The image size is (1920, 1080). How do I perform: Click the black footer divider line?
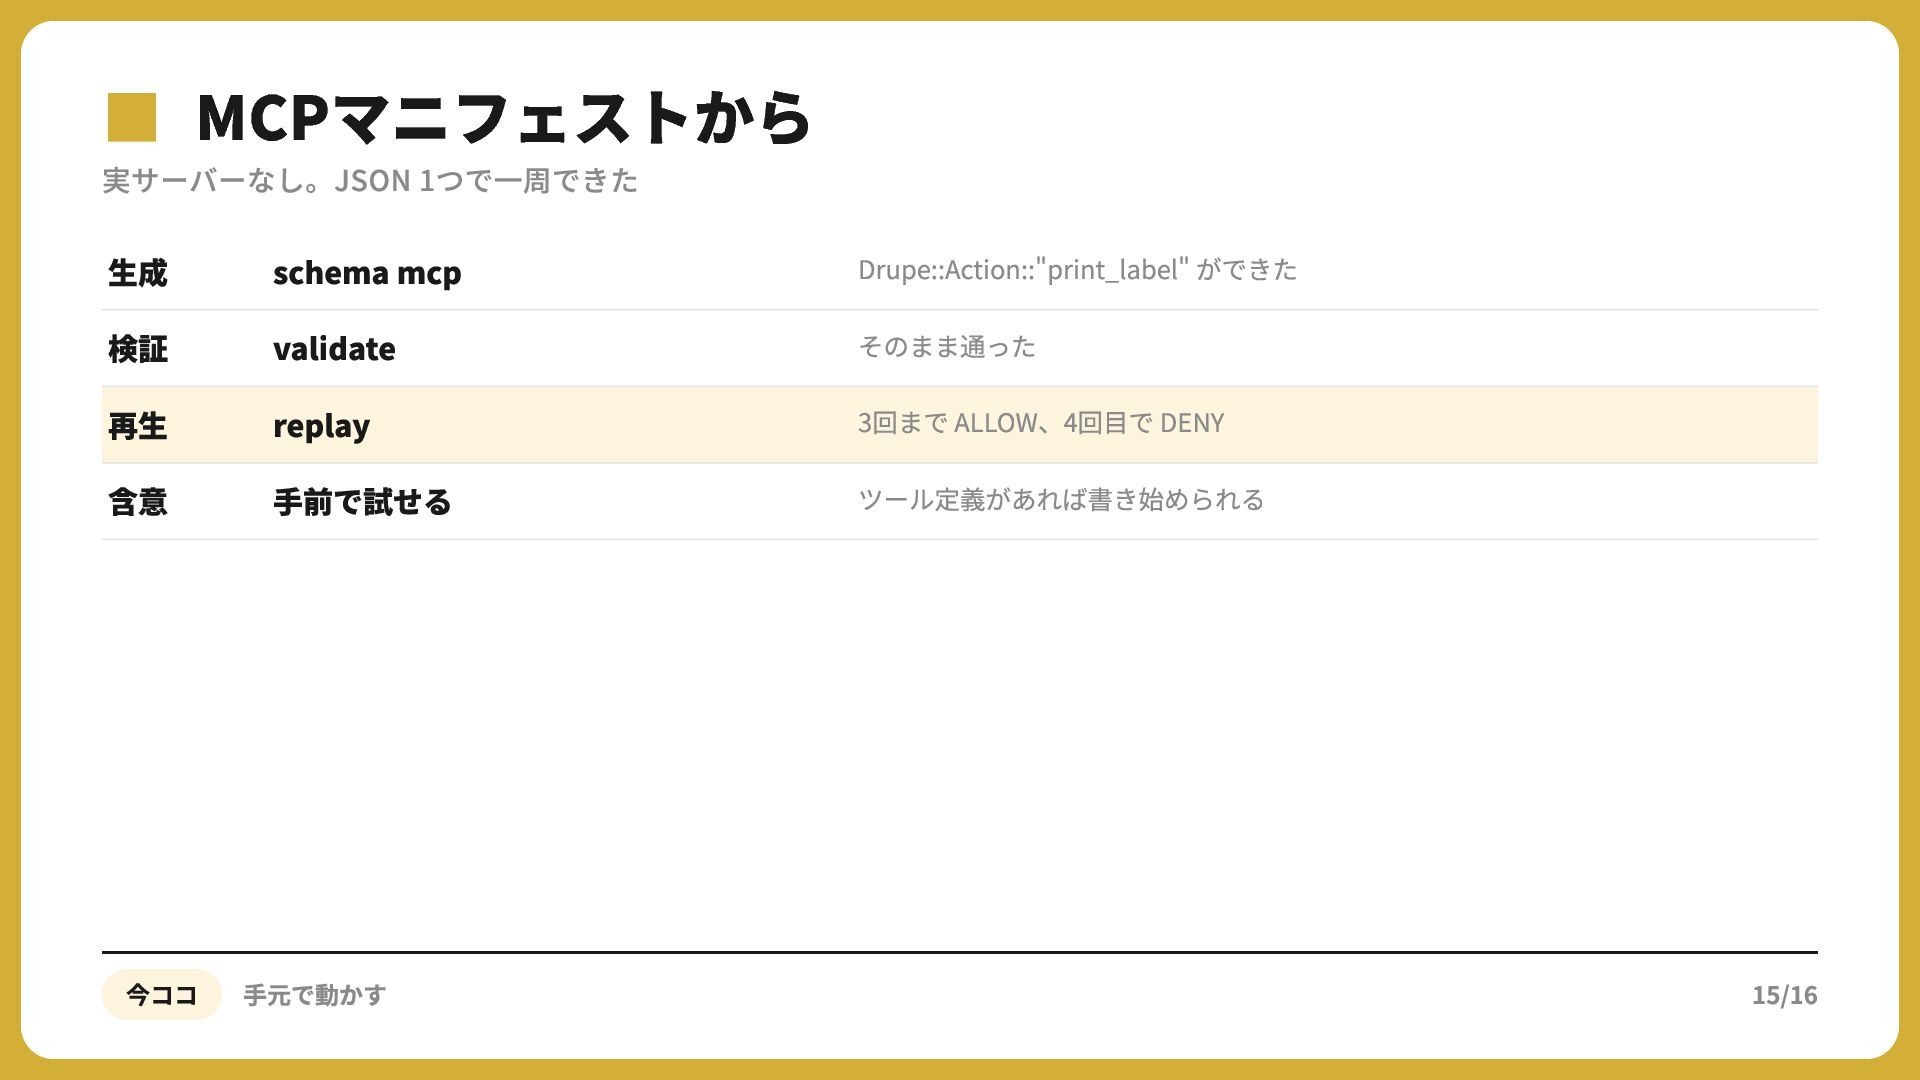[x=960, y=952]
